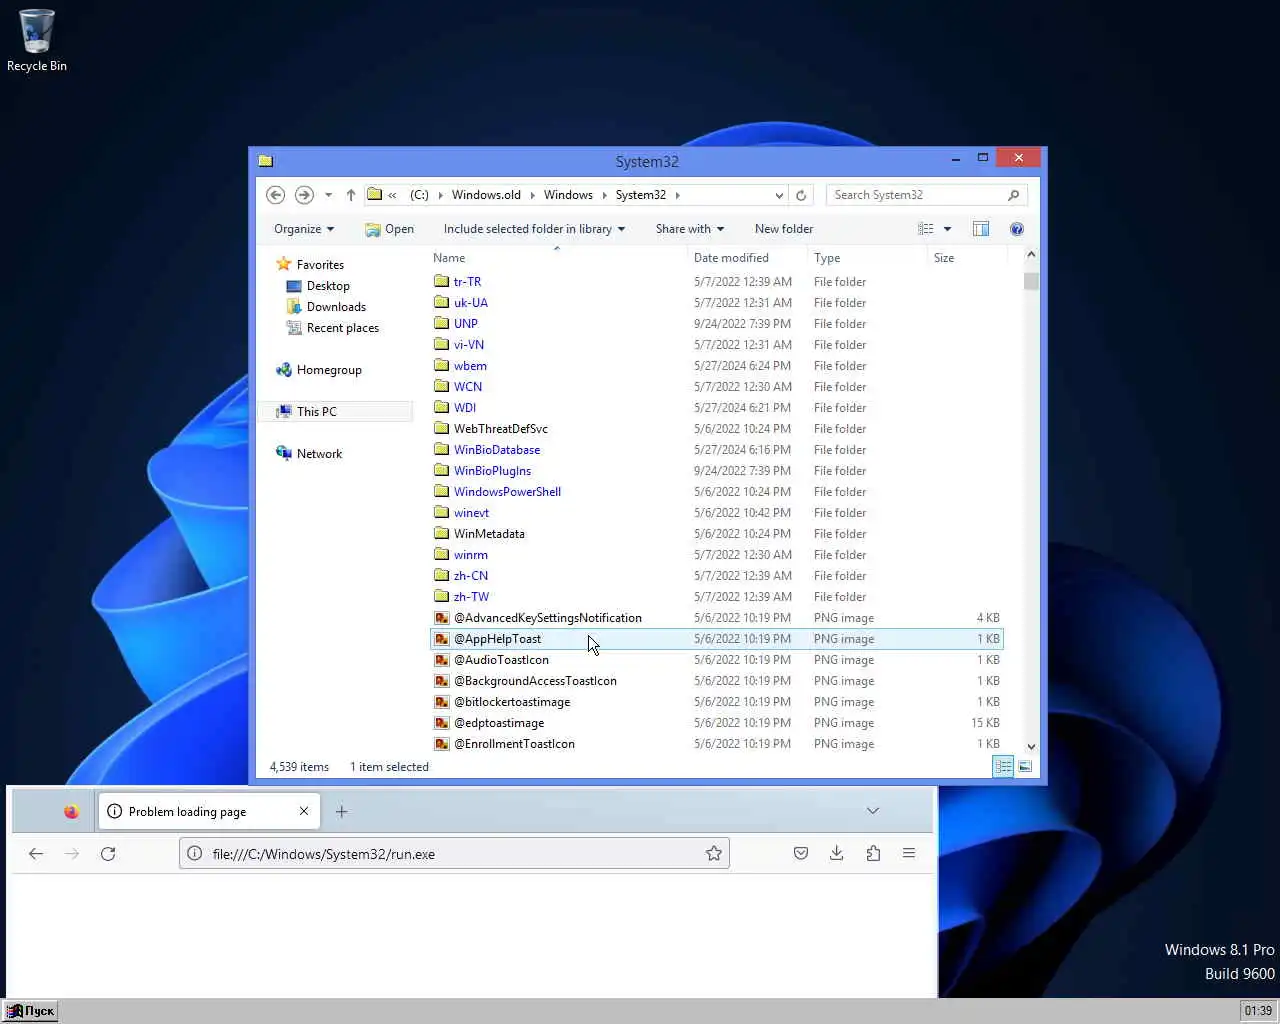Click the Search System32 input field
The image size is (1280, 1024).
915,195
